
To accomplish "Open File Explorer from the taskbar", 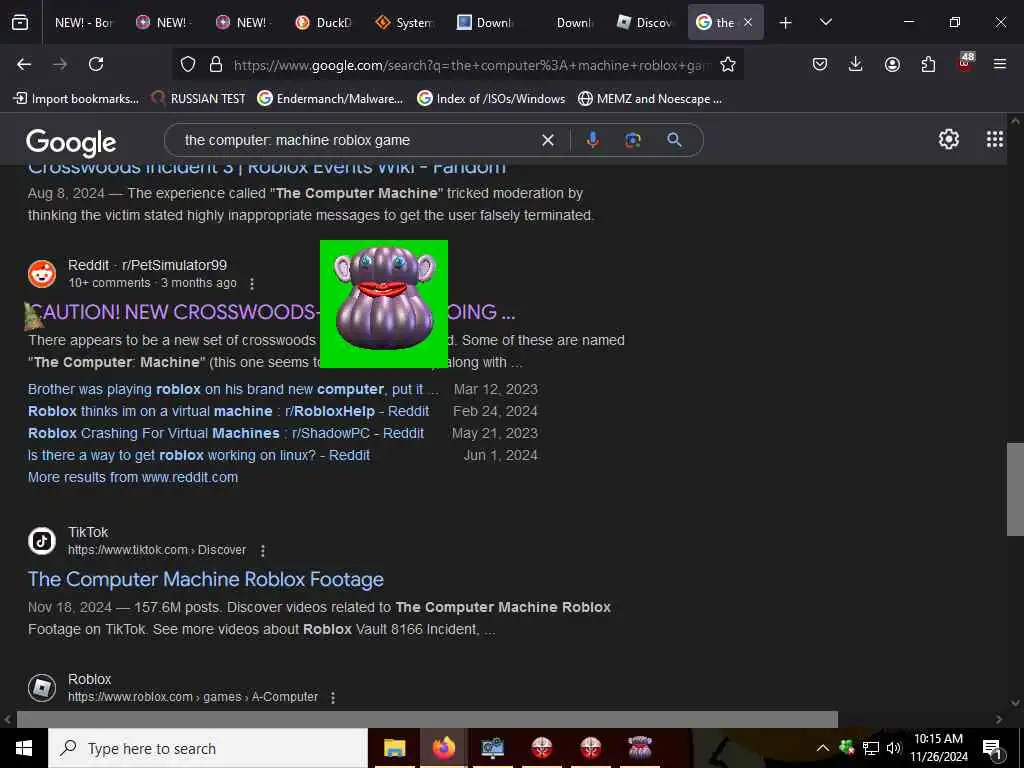I will [394, 748].
